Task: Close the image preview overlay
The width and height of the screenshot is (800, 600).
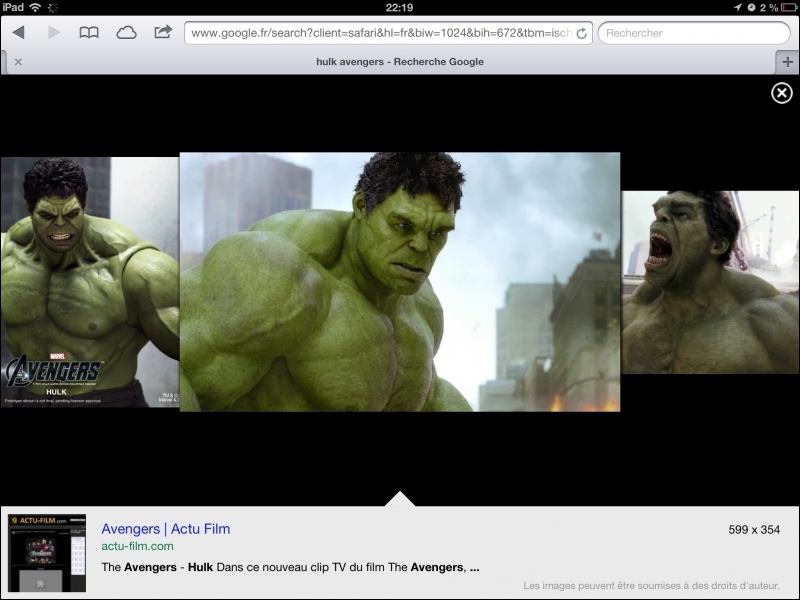Action: point(782,93)
